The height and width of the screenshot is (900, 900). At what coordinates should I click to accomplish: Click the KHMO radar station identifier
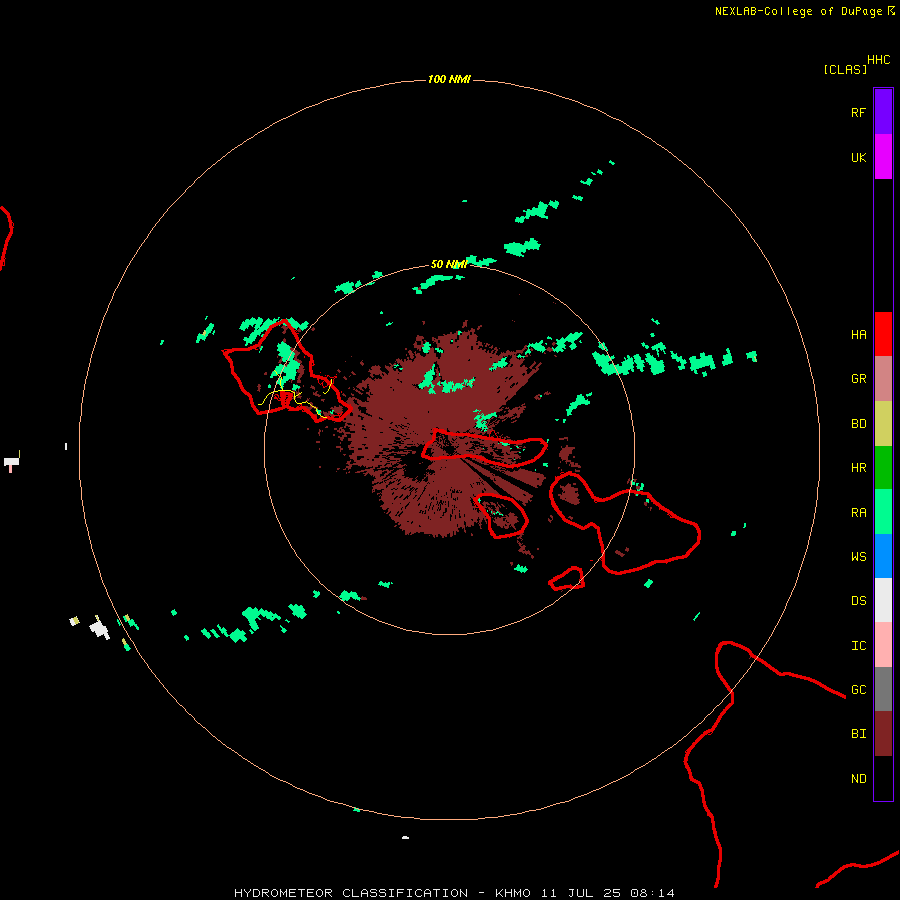[x=513, y=893]
